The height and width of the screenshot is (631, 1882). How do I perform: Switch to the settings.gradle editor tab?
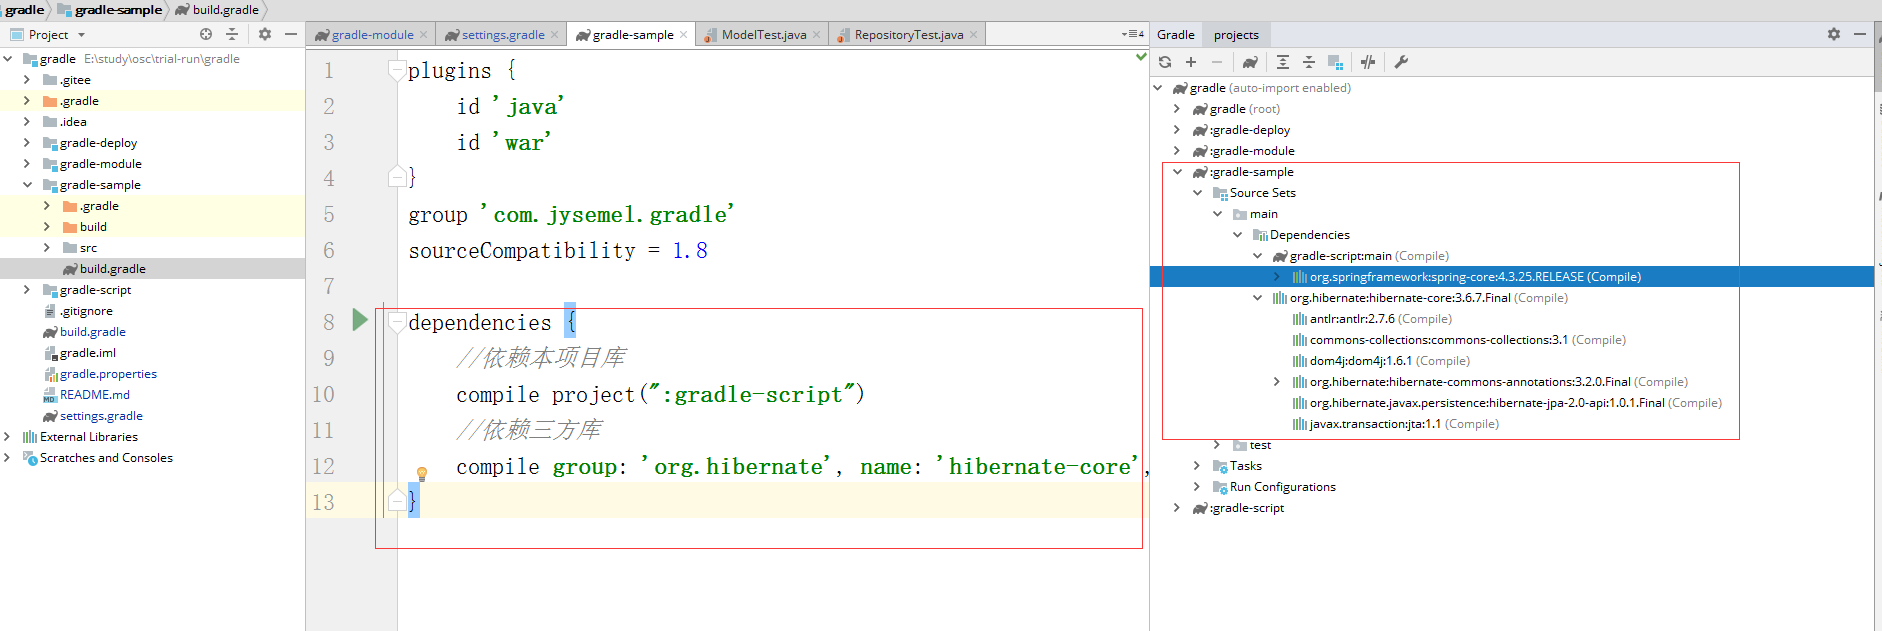point(502,35)
